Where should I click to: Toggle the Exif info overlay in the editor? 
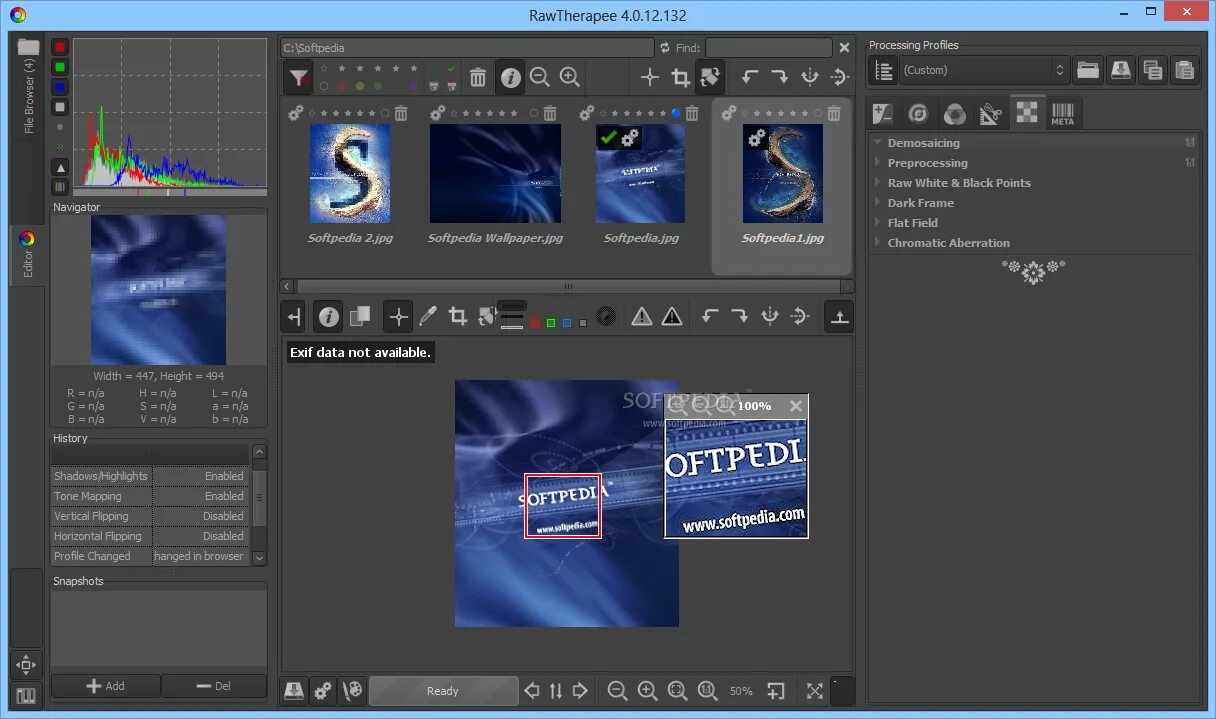click(328, 316)
